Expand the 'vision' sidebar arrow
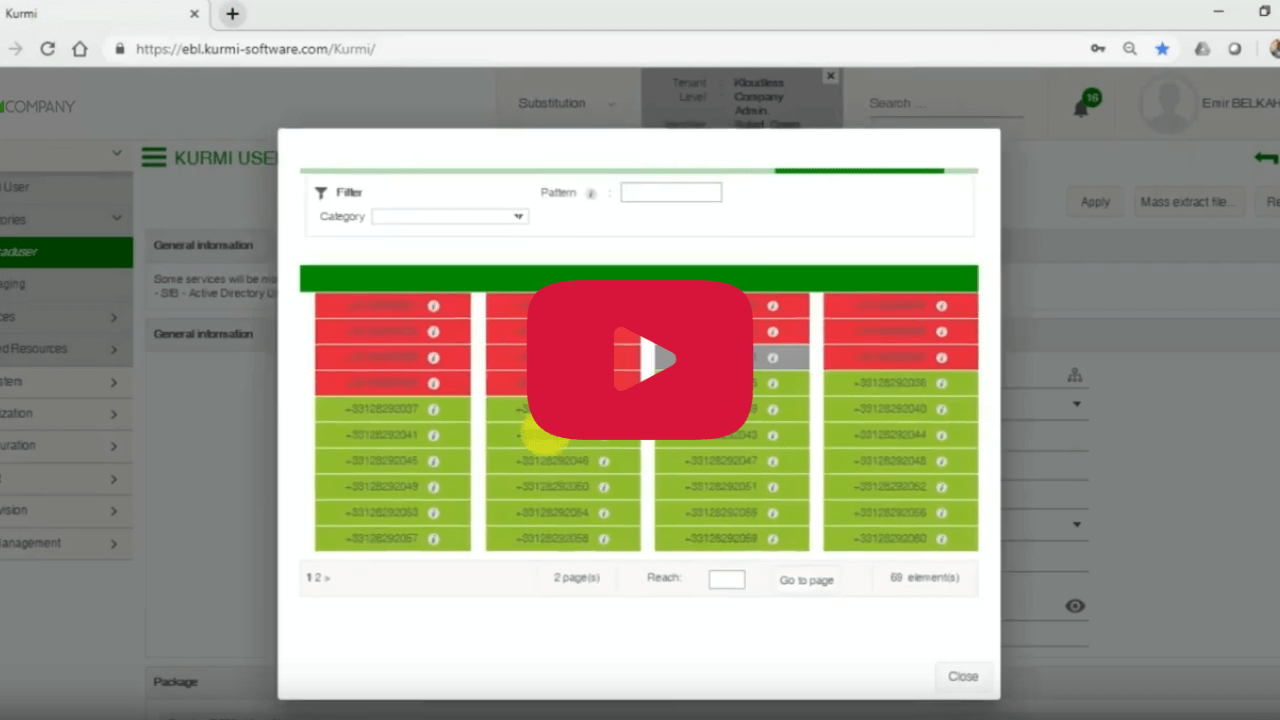 point(114,512)
